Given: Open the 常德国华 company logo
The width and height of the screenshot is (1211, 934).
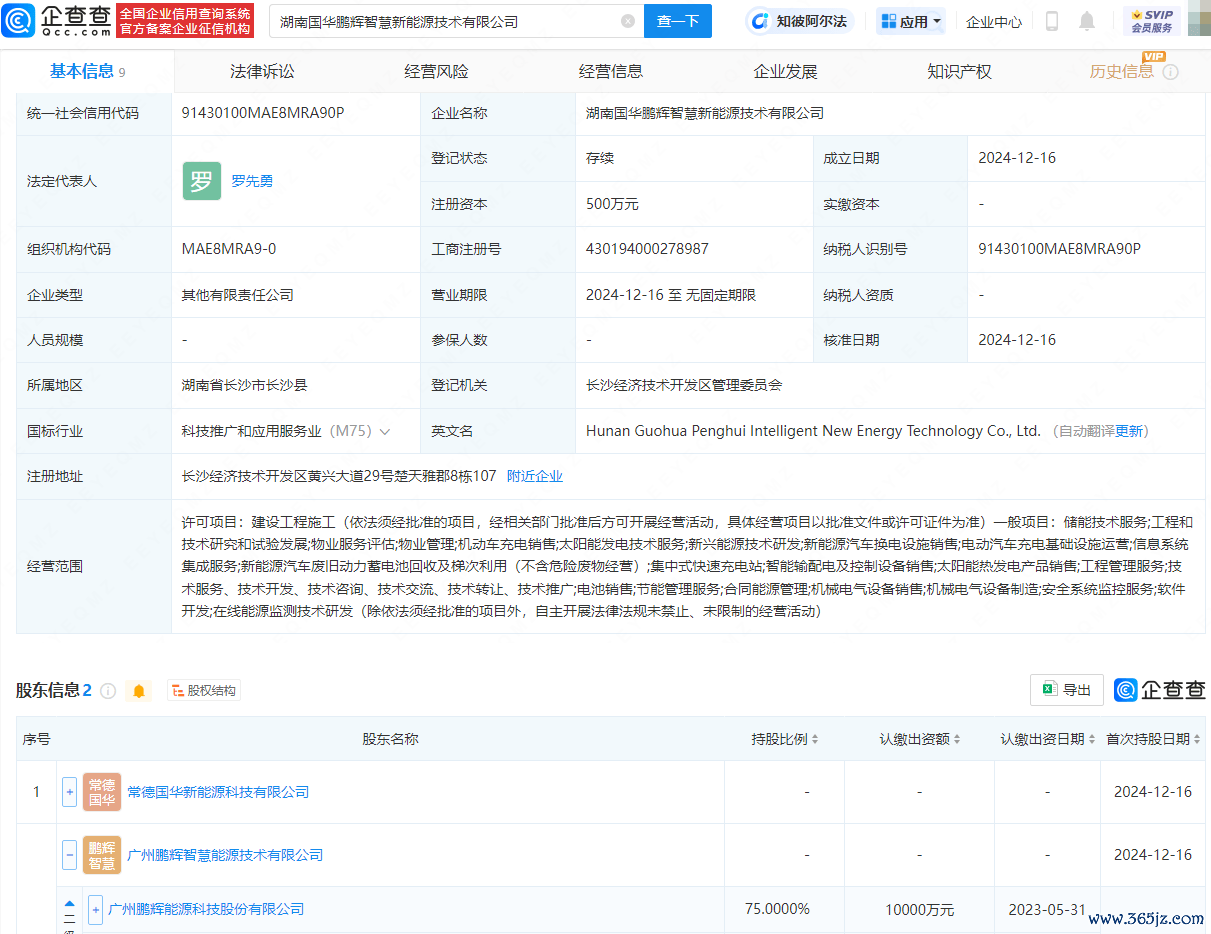Looking at the screenshot, I should (102, 792).
